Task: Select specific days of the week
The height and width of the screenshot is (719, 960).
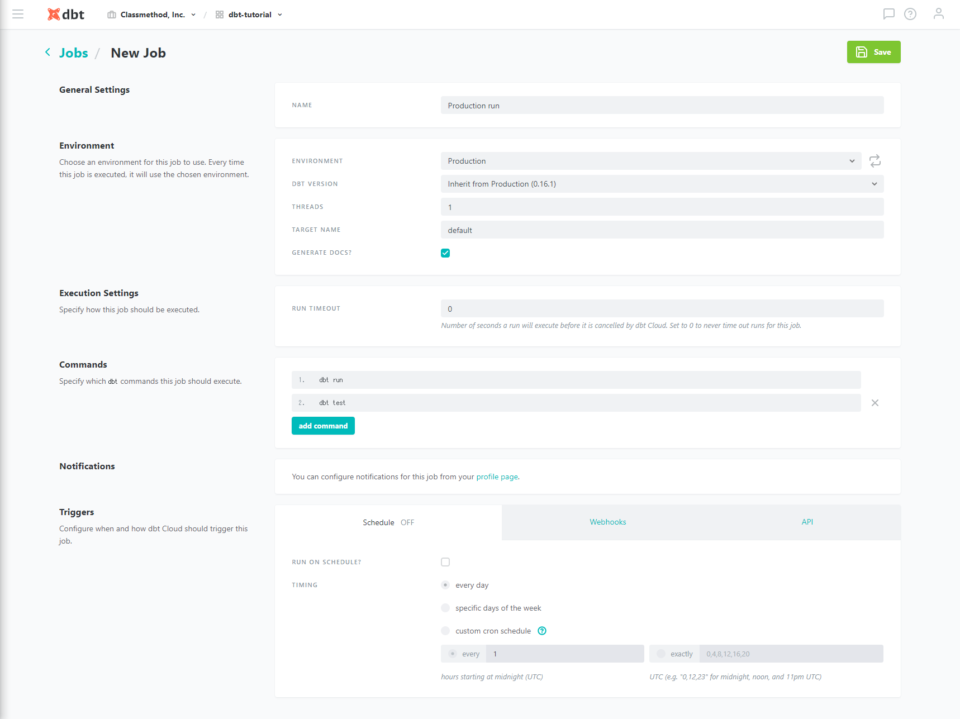Action: tap(445, 608)
